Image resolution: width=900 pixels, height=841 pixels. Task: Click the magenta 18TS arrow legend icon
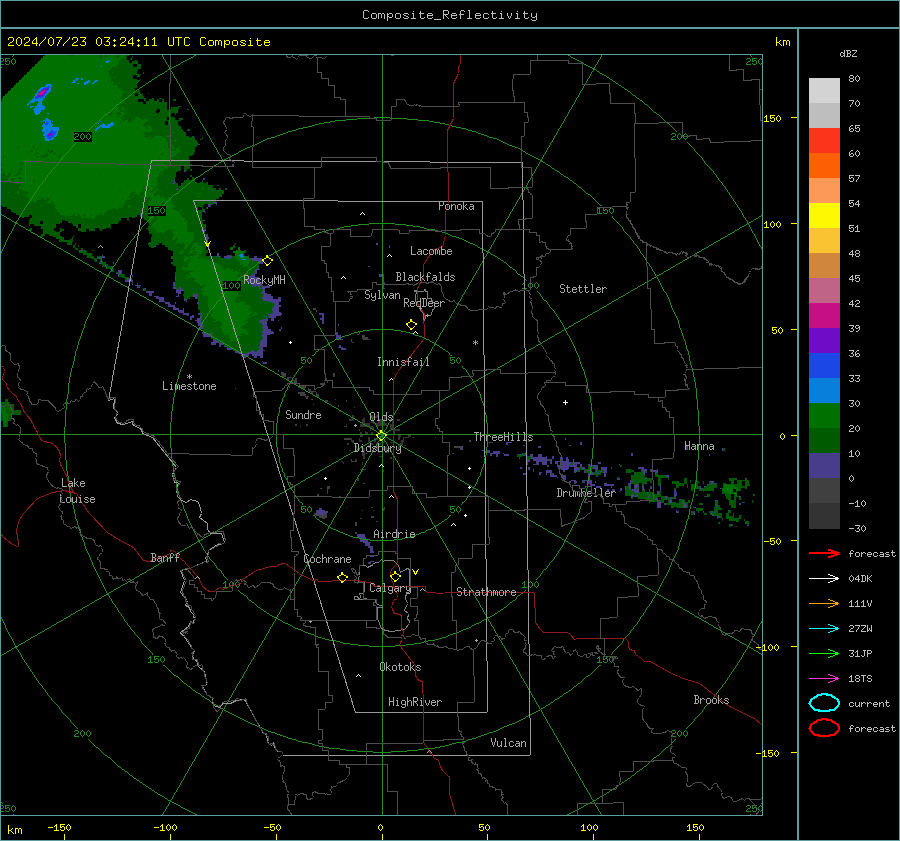[824, 679]
